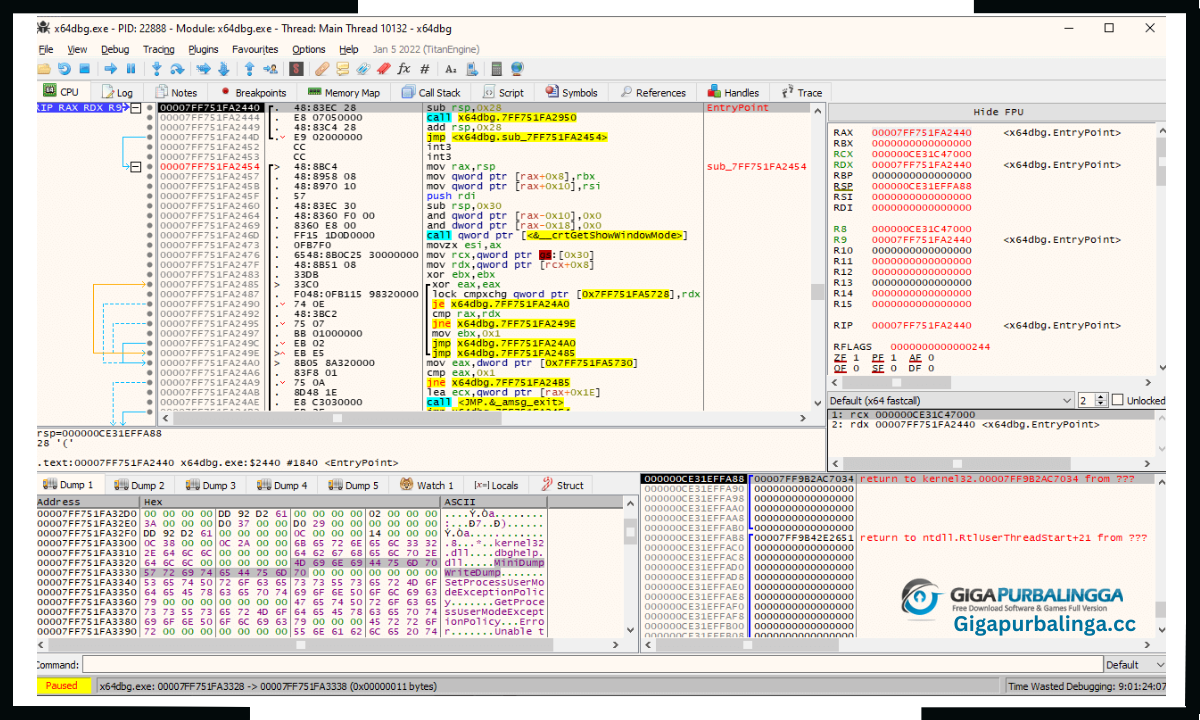The image size is (1200, 720).
Task: Toggle the DF flag value
Action: click(930, 368)
